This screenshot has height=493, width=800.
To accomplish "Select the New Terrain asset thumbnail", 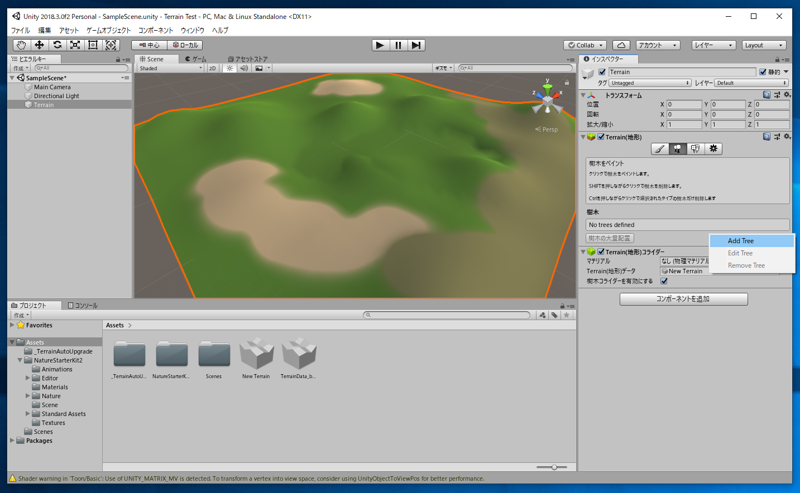I will pyautogui.click(x=256, y=353).
